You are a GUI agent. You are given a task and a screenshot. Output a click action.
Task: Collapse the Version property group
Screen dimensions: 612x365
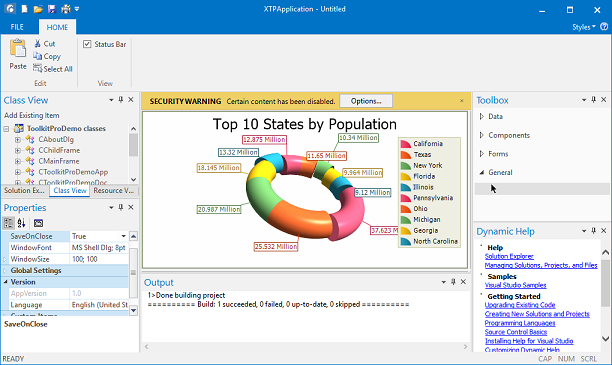5,282
